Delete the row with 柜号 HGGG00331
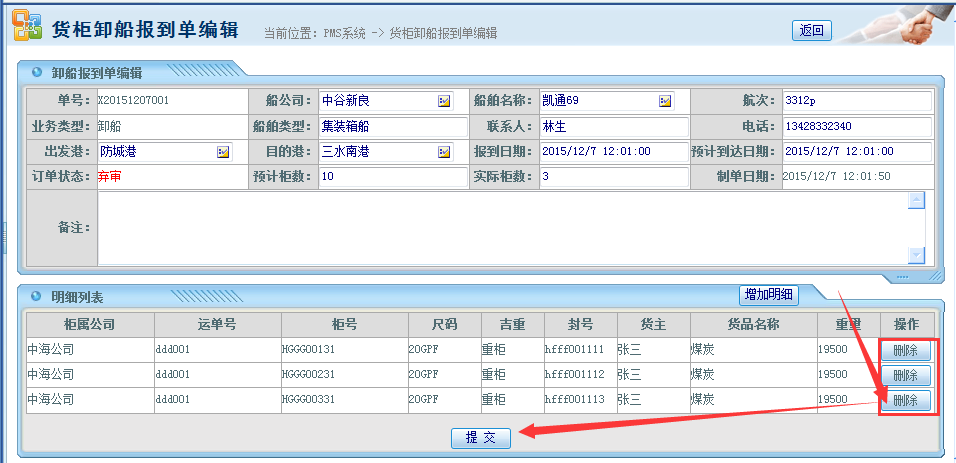956x463 pixels. pos(905,400)
